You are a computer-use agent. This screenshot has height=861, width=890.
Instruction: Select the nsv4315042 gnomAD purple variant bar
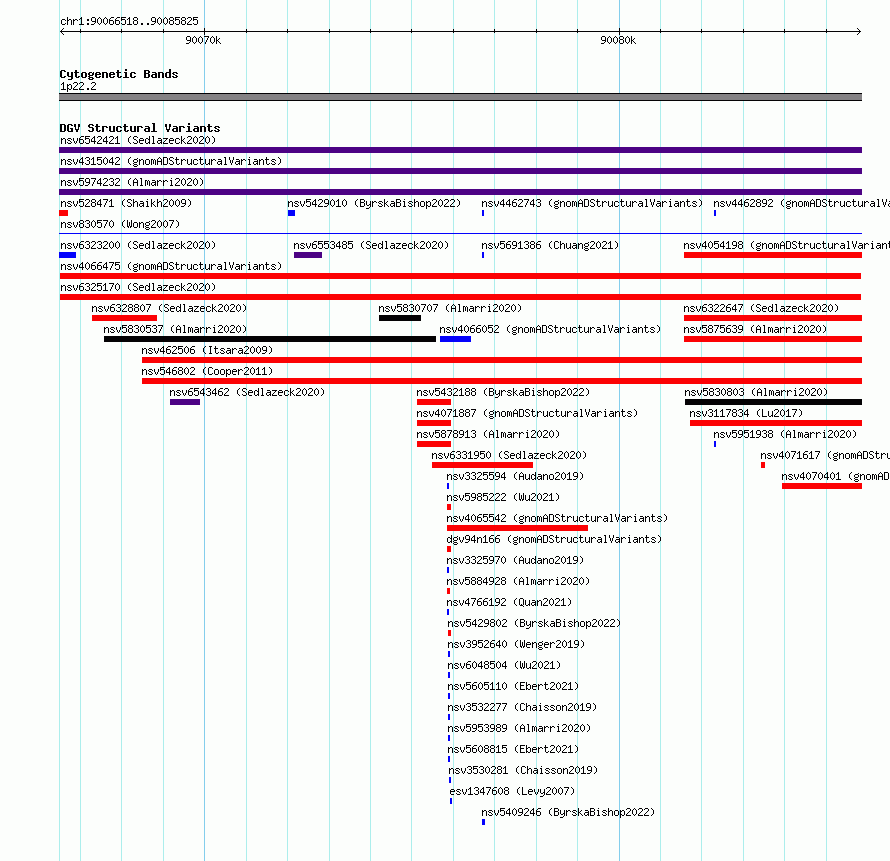coord(460,171)
